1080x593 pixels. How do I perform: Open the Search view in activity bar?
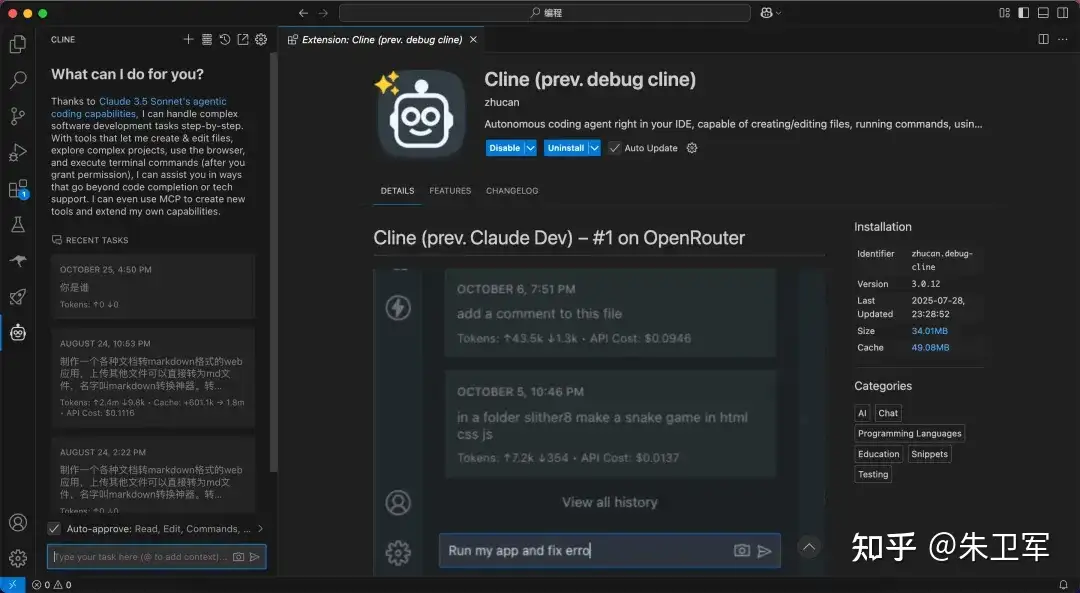coord(18,80)
